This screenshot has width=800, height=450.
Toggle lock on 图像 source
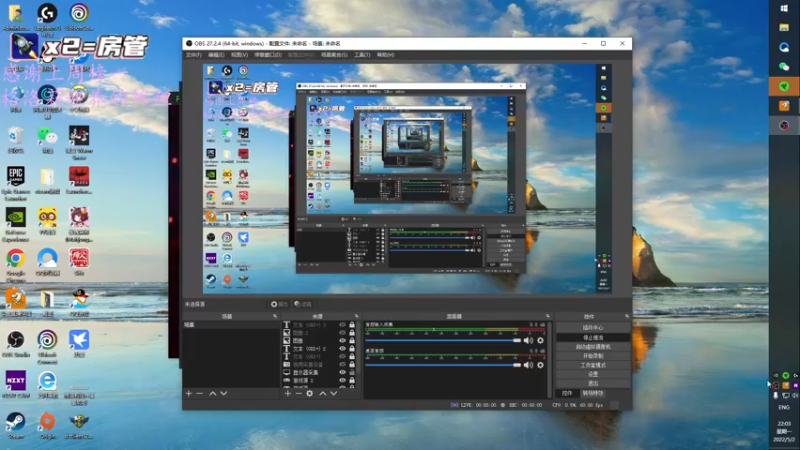tap(352, 341)
